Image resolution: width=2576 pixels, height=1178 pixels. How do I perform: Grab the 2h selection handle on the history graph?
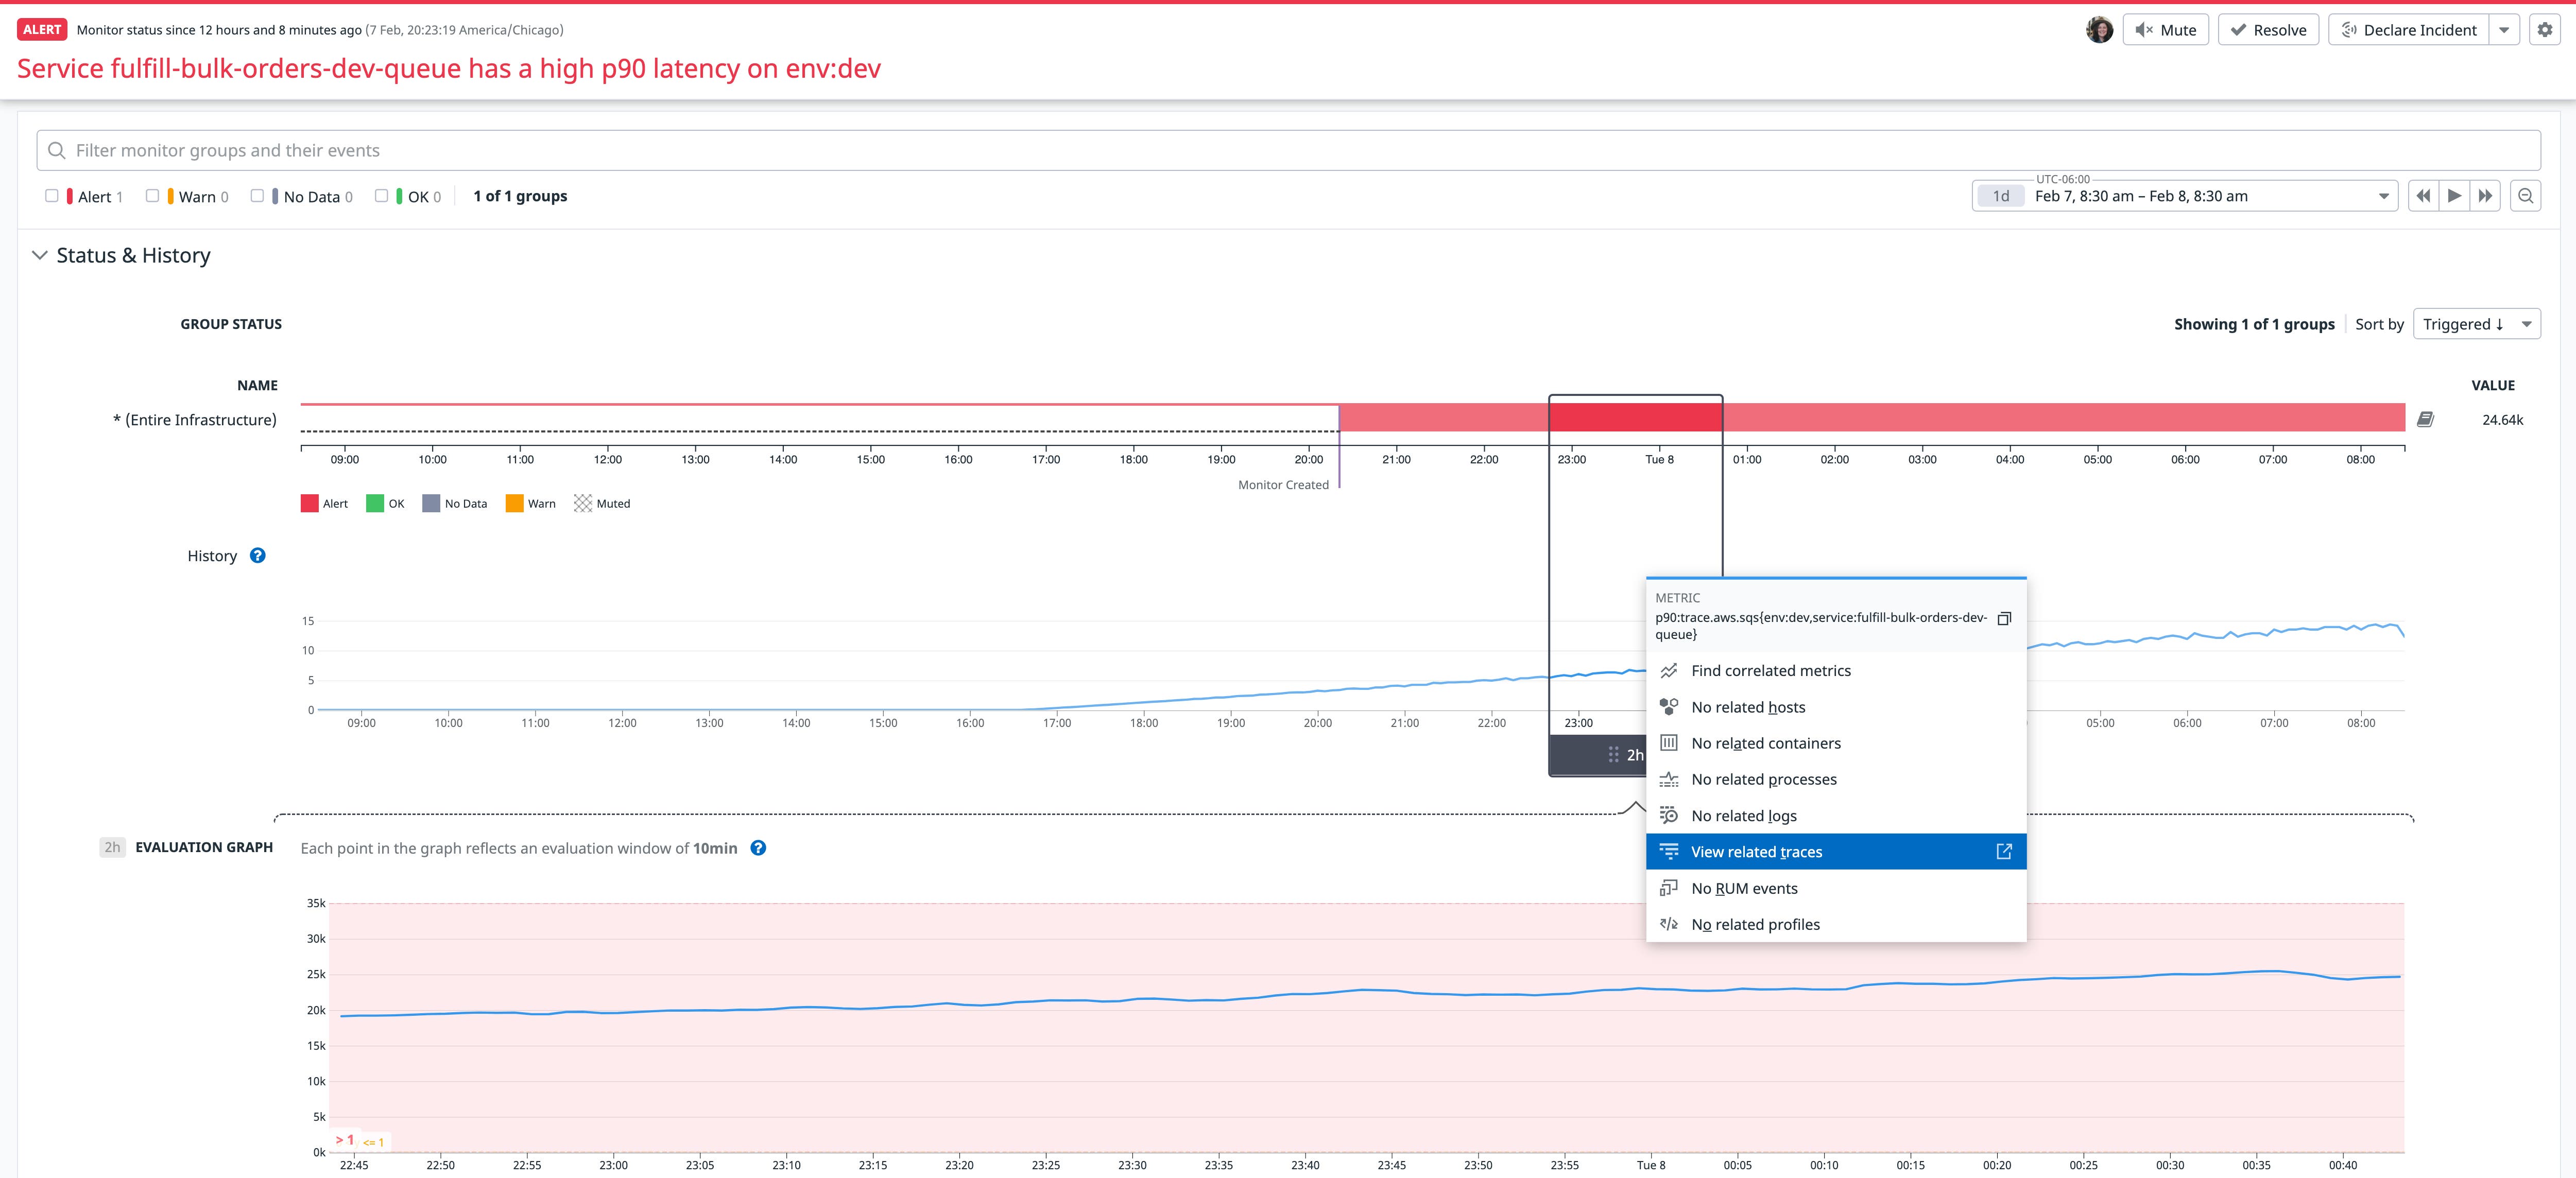tap(1613, 754)
